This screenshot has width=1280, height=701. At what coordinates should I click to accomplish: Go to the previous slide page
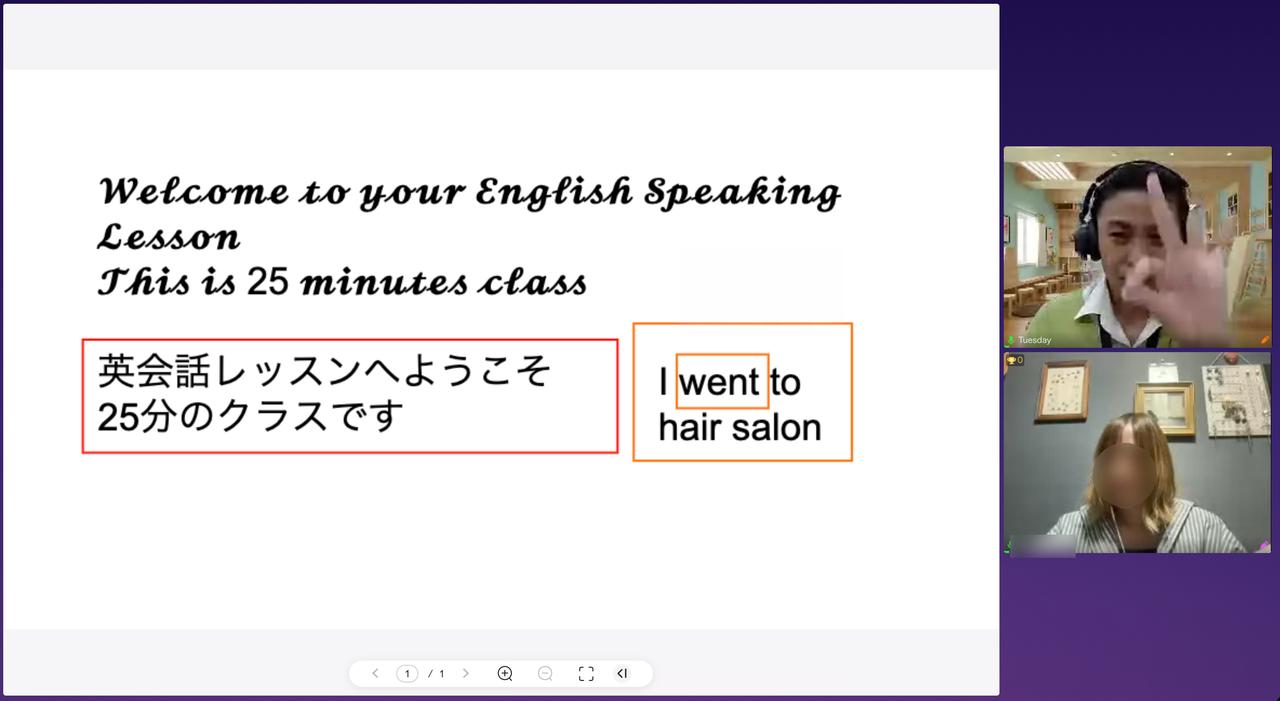click(x=375, y=673)
